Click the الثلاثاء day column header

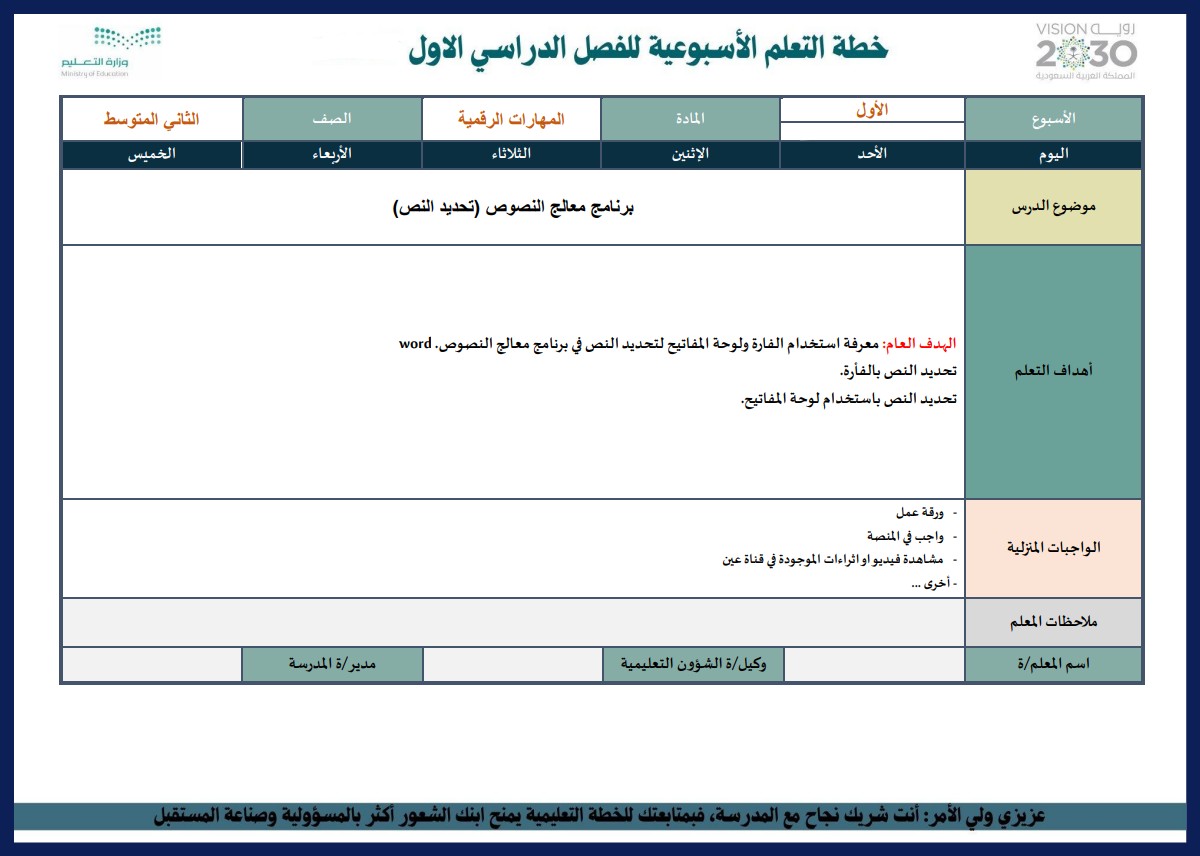[x=511, y=155]
